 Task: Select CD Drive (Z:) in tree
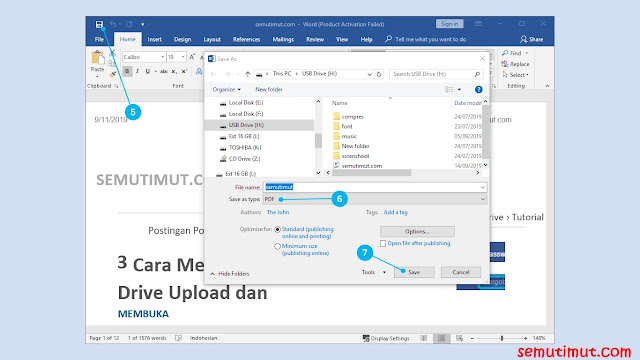(244, 159)
